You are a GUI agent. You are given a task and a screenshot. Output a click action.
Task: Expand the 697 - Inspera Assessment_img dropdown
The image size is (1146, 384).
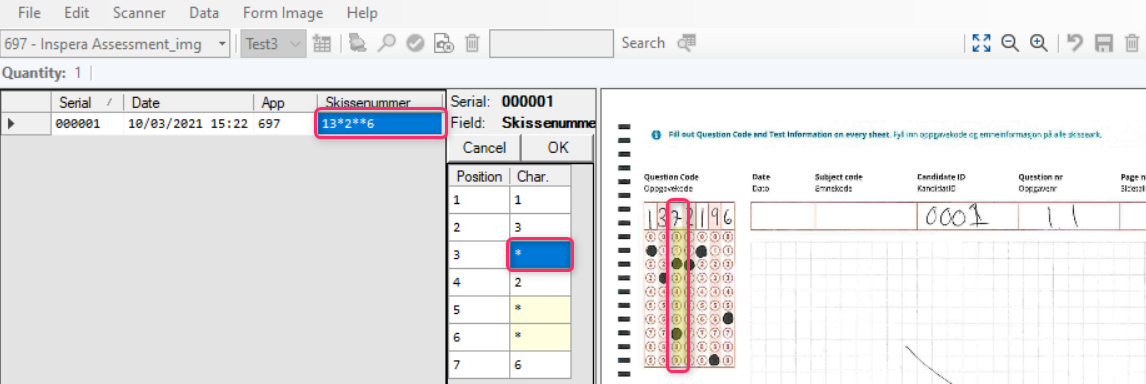coord(222,44)
